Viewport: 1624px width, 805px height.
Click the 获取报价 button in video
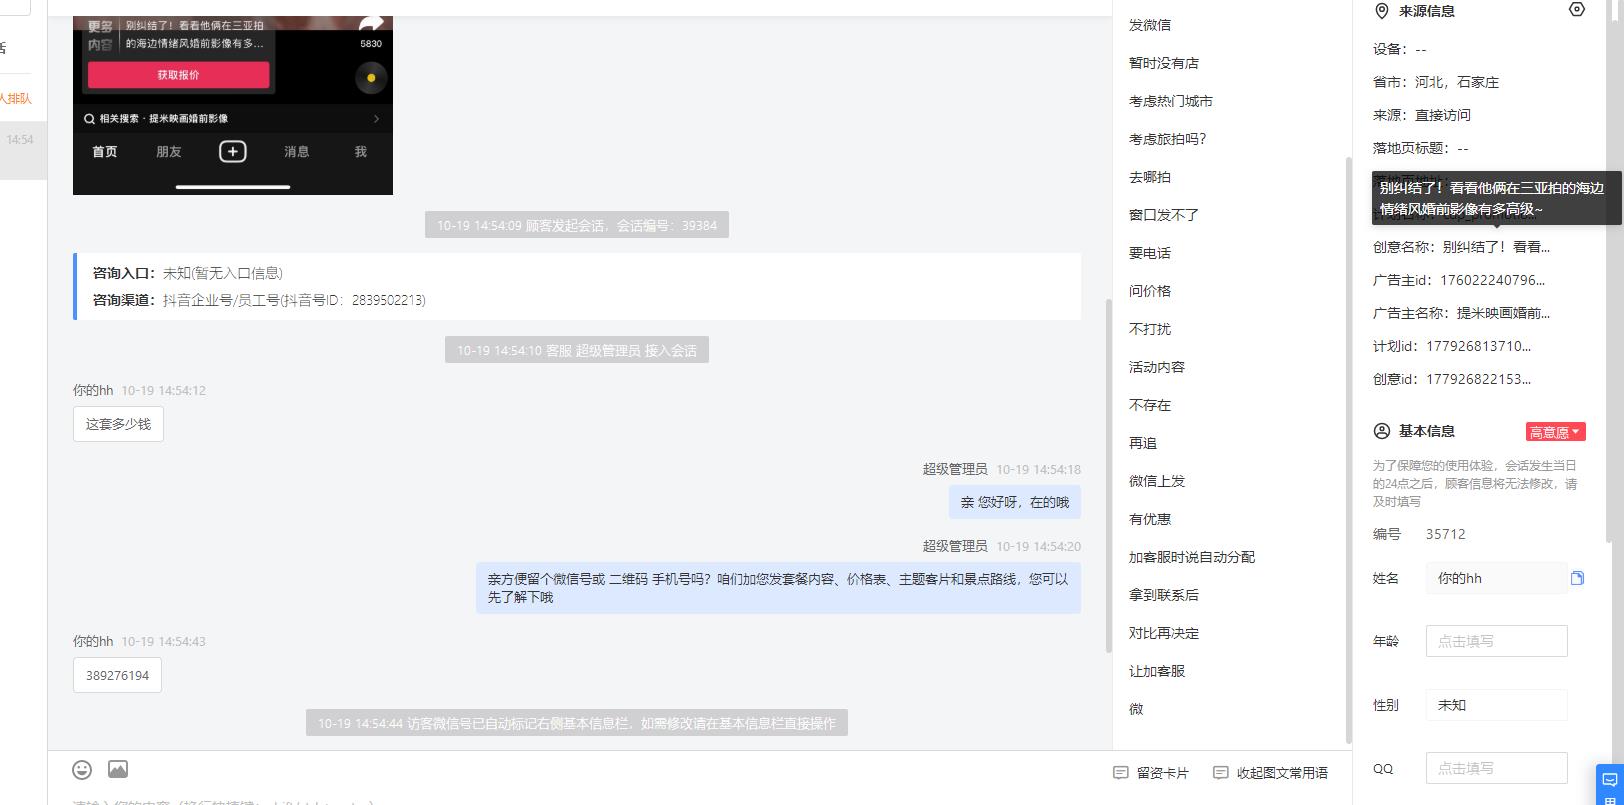click(x=179, y=75)
